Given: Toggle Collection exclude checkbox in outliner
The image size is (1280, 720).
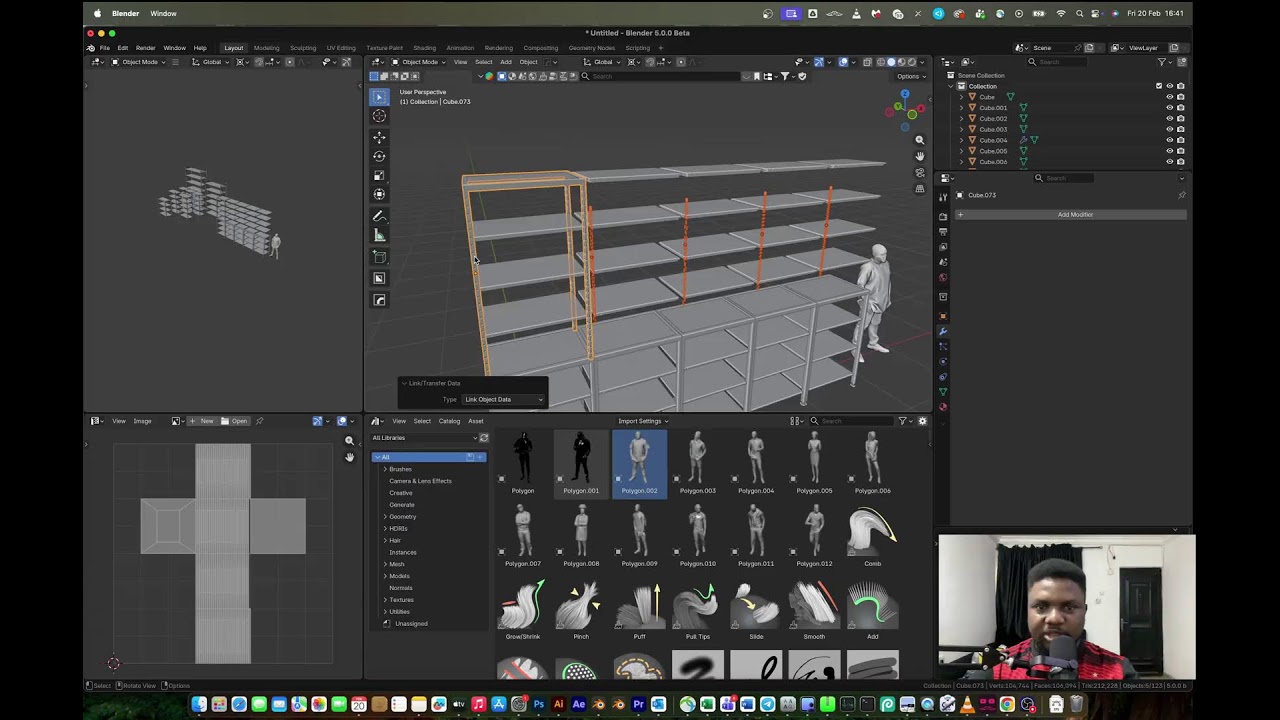Looking at the screenshot, I should [1159, 86].
